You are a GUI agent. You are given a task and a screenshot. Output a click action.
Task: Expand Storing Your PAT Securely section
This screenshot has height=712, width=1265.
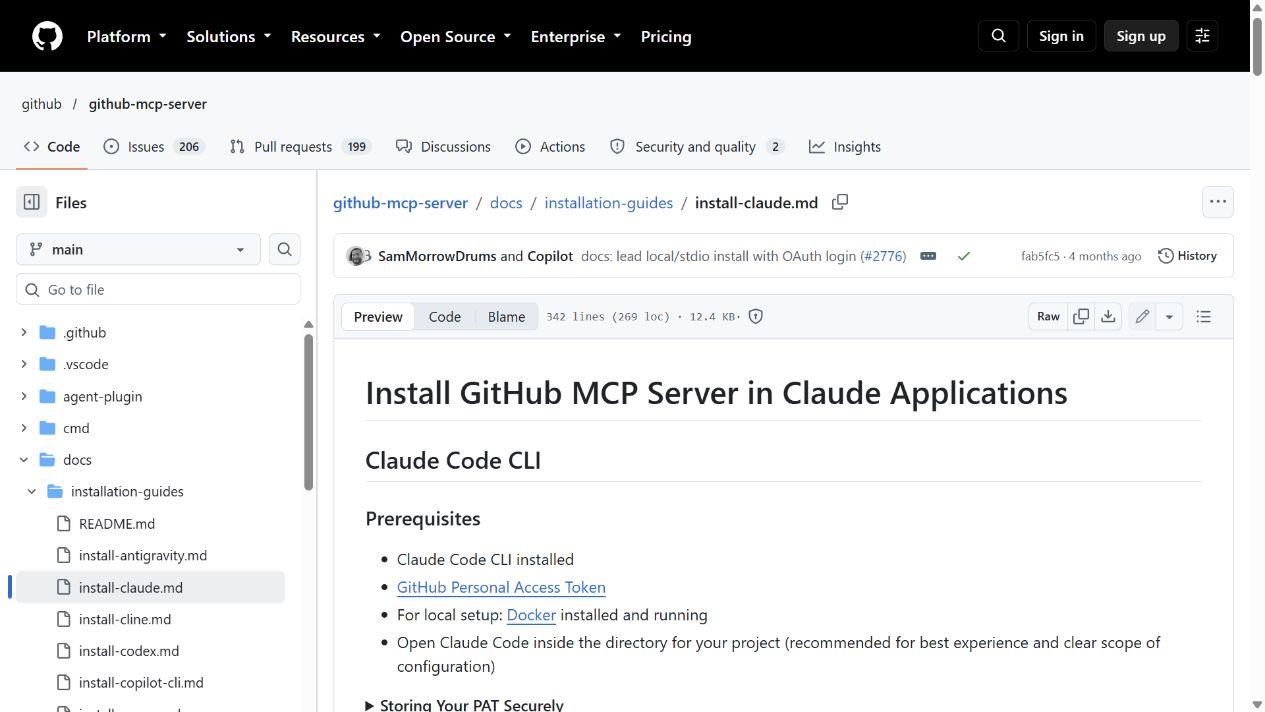pyautogui.click(x=464, y=705)
